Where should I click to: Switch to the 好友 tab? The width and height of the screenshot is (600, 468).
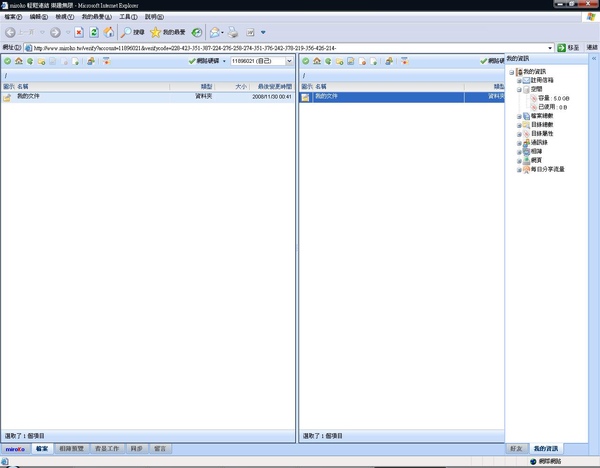click(x=517, y=448)
